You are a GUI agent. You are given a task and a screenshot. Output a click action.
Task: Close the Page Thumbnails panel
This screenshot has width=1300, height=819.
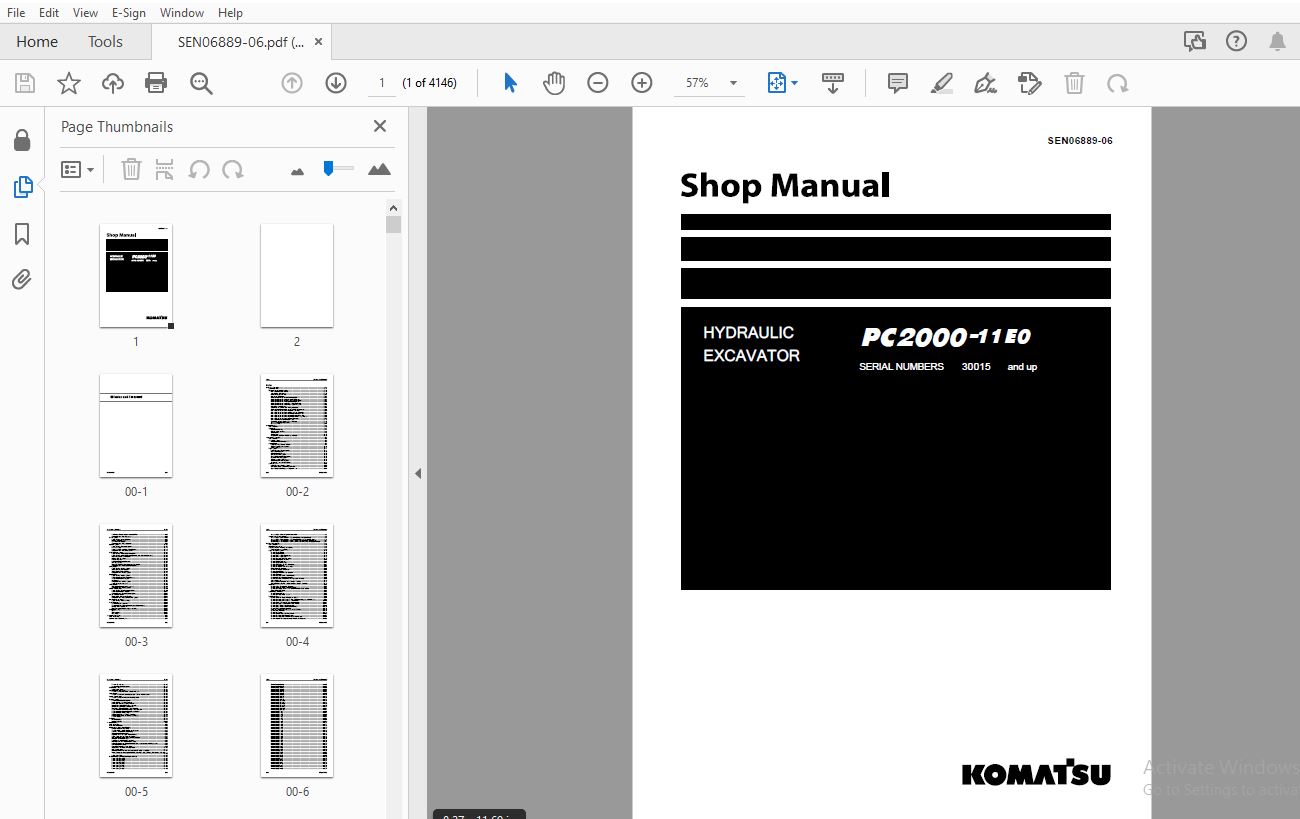tap(380, 126)
